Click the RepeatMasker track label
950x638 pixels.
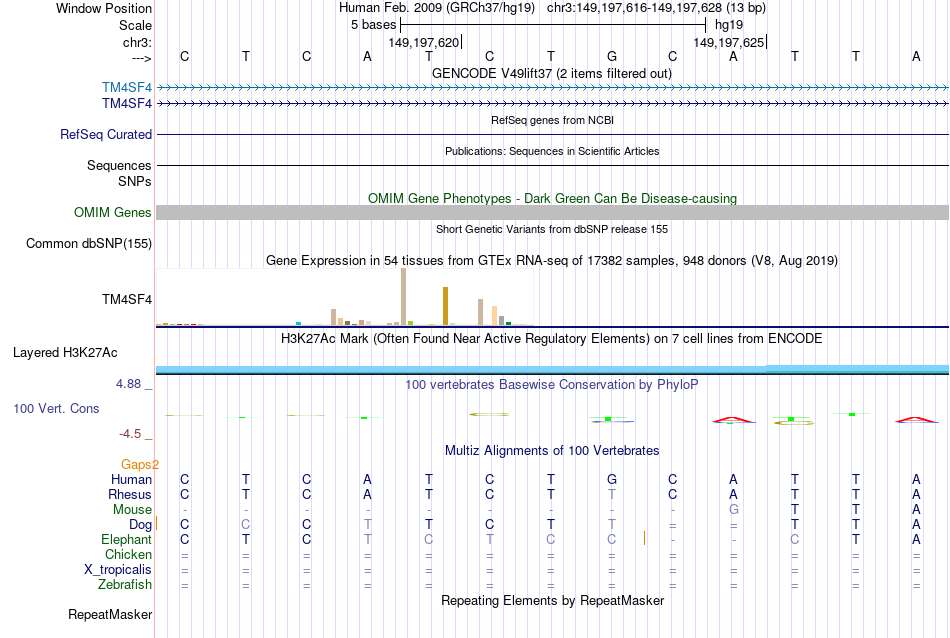tap(110, 614)
